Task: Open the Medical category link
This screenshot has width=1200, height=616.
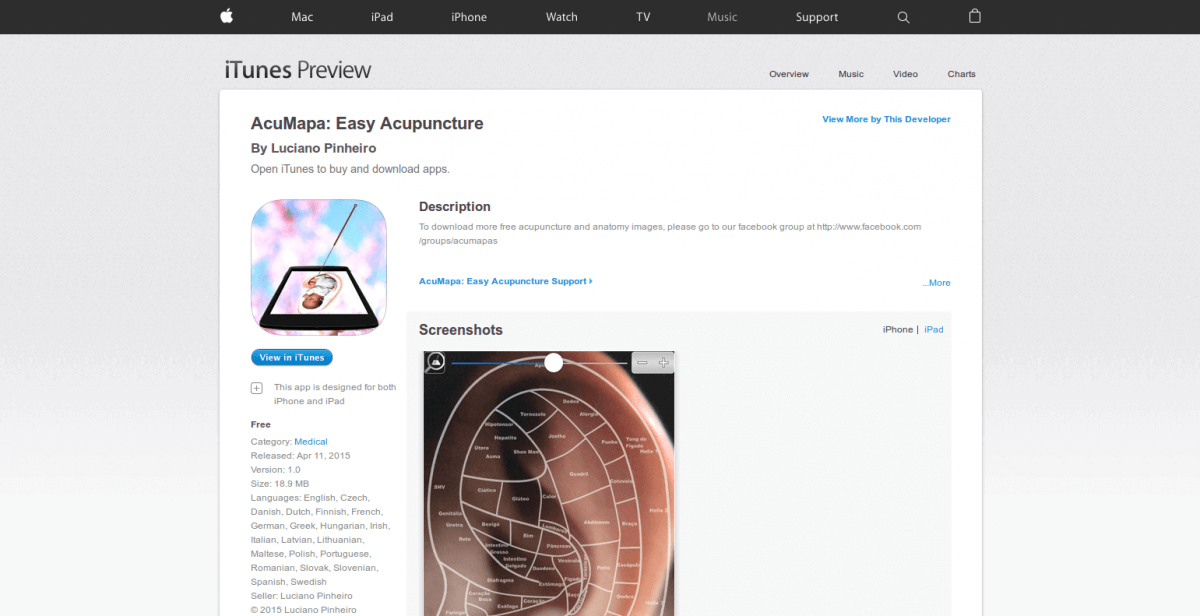Action: pos(311,441)
